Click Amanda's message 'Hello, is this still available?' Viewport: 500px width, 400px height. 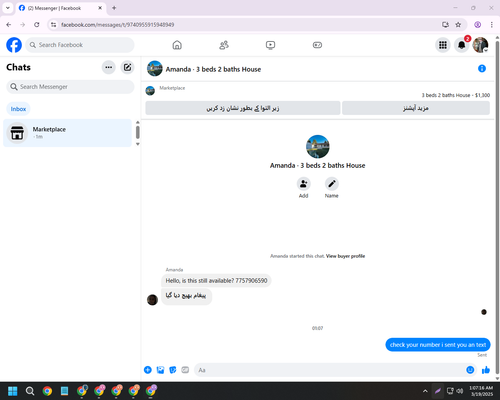click(216, 281)
